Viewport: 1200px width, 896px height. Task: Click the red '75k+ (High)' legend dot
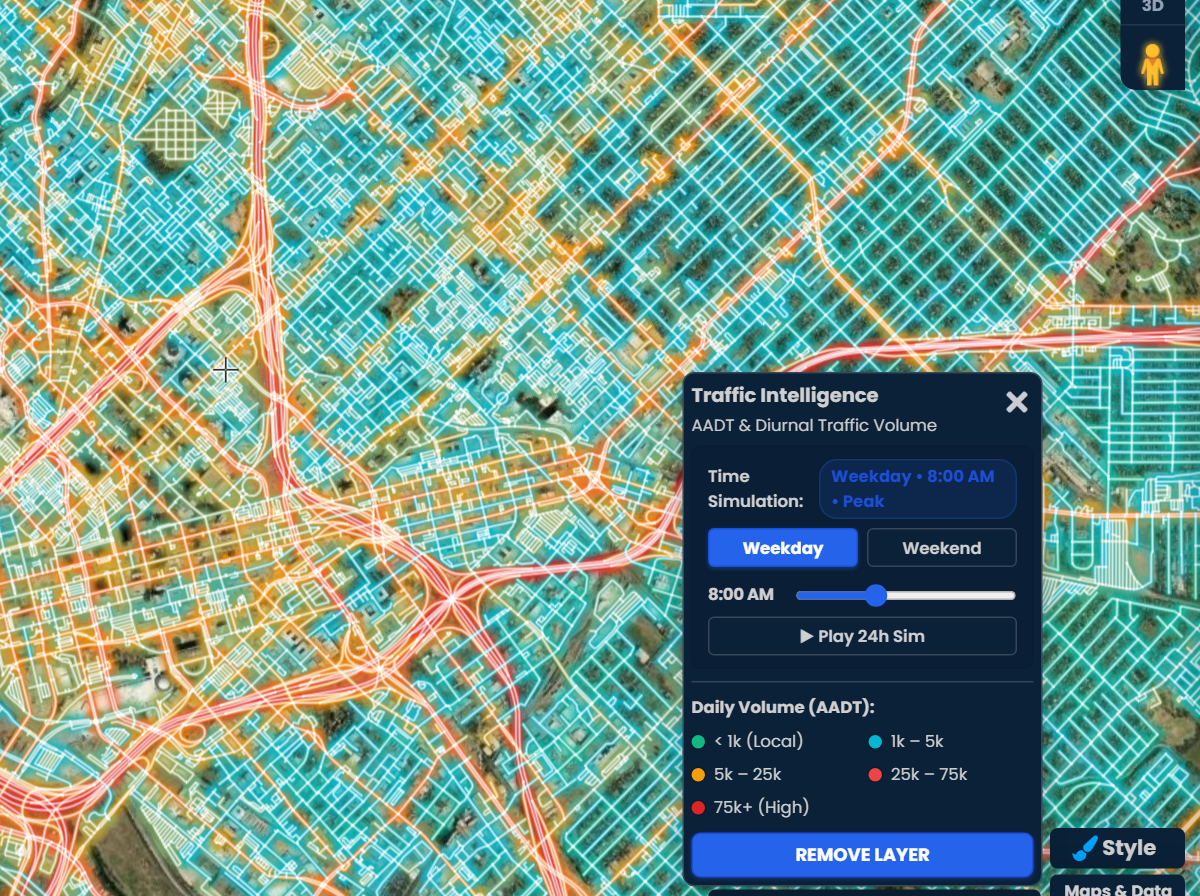[x=698, y=807]
